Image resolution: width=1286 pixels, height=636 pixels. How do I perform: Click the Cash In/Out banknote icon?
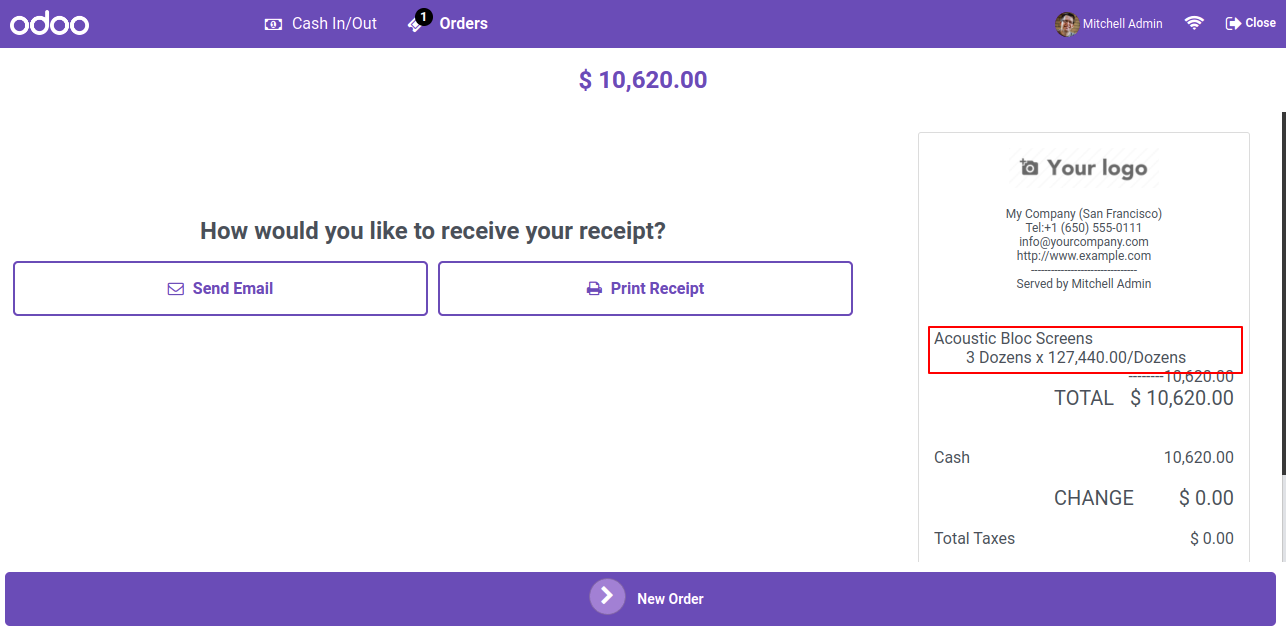tap(273, 24)
